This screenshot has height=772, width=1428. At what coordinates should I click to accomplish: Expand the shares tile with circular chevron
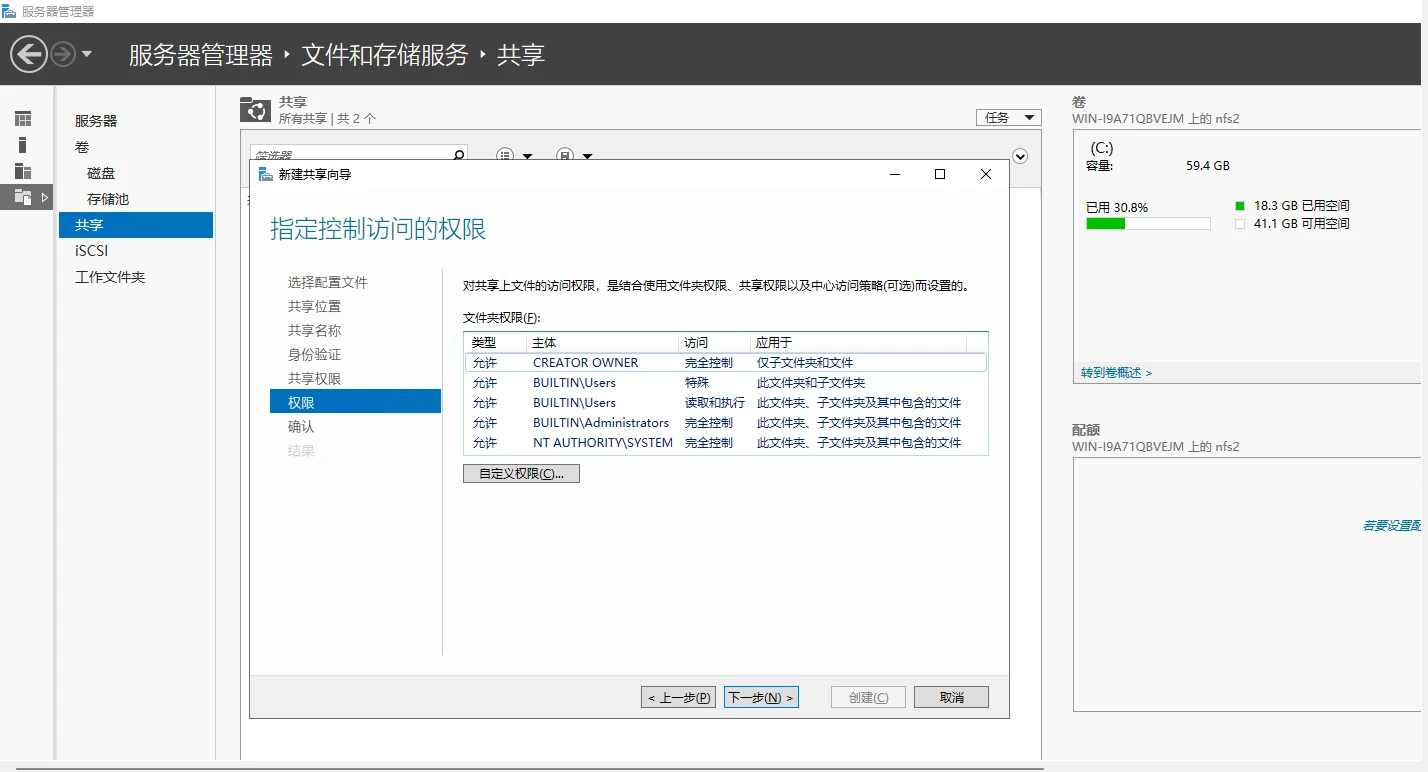[x=1020, y=156]
